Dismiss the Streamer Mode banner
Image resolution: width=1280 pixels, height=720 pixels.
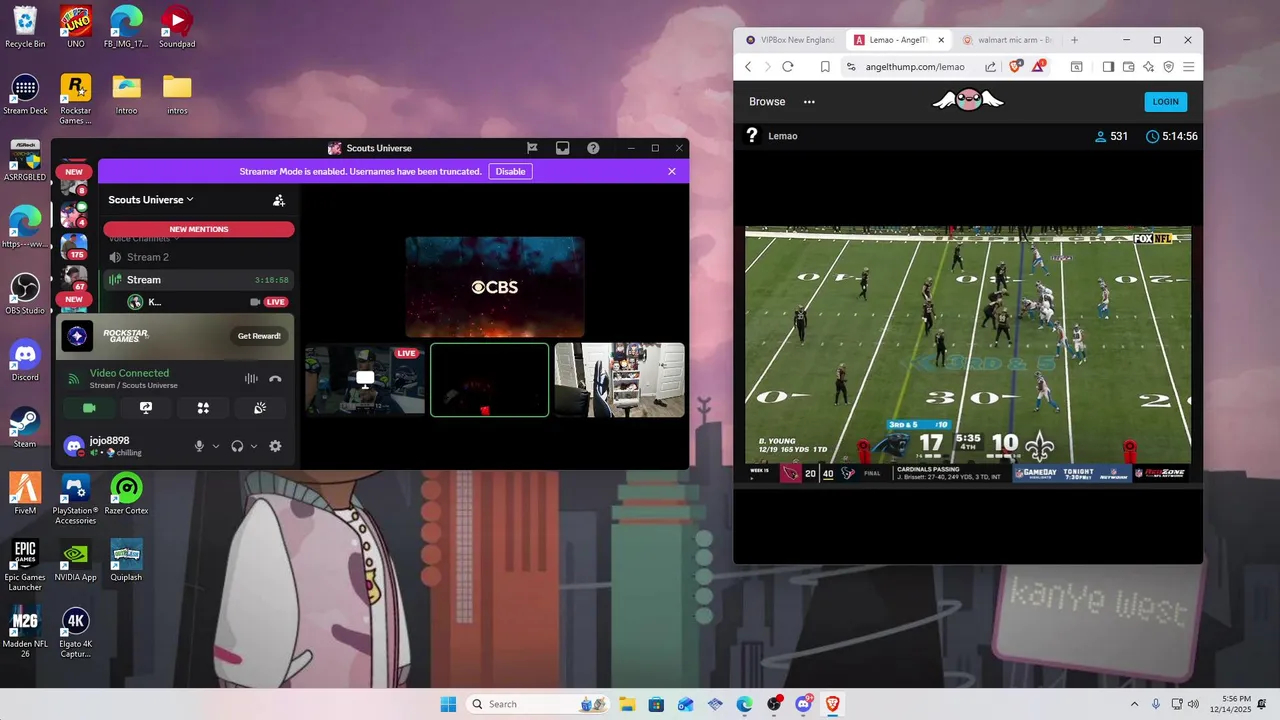pos(672,171)
